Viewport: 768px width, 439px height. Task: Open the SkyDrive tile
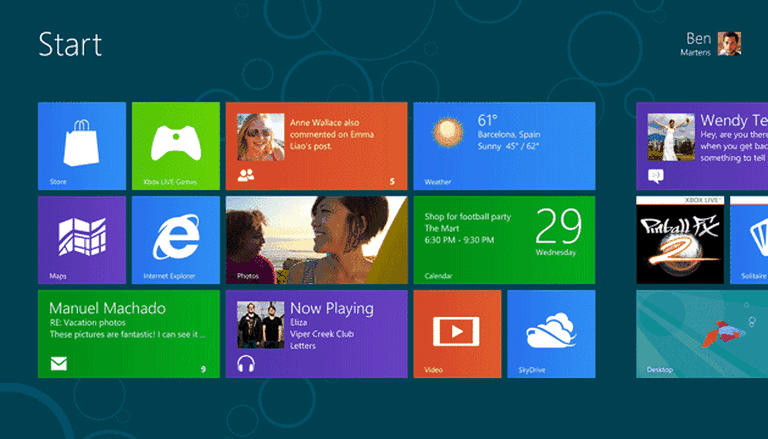coord(552,334)
